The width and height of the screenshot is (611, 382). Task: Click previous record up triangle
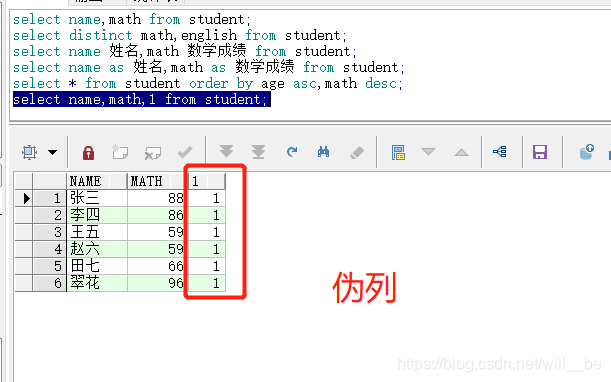pyautogui.click(x=461, y=152)
